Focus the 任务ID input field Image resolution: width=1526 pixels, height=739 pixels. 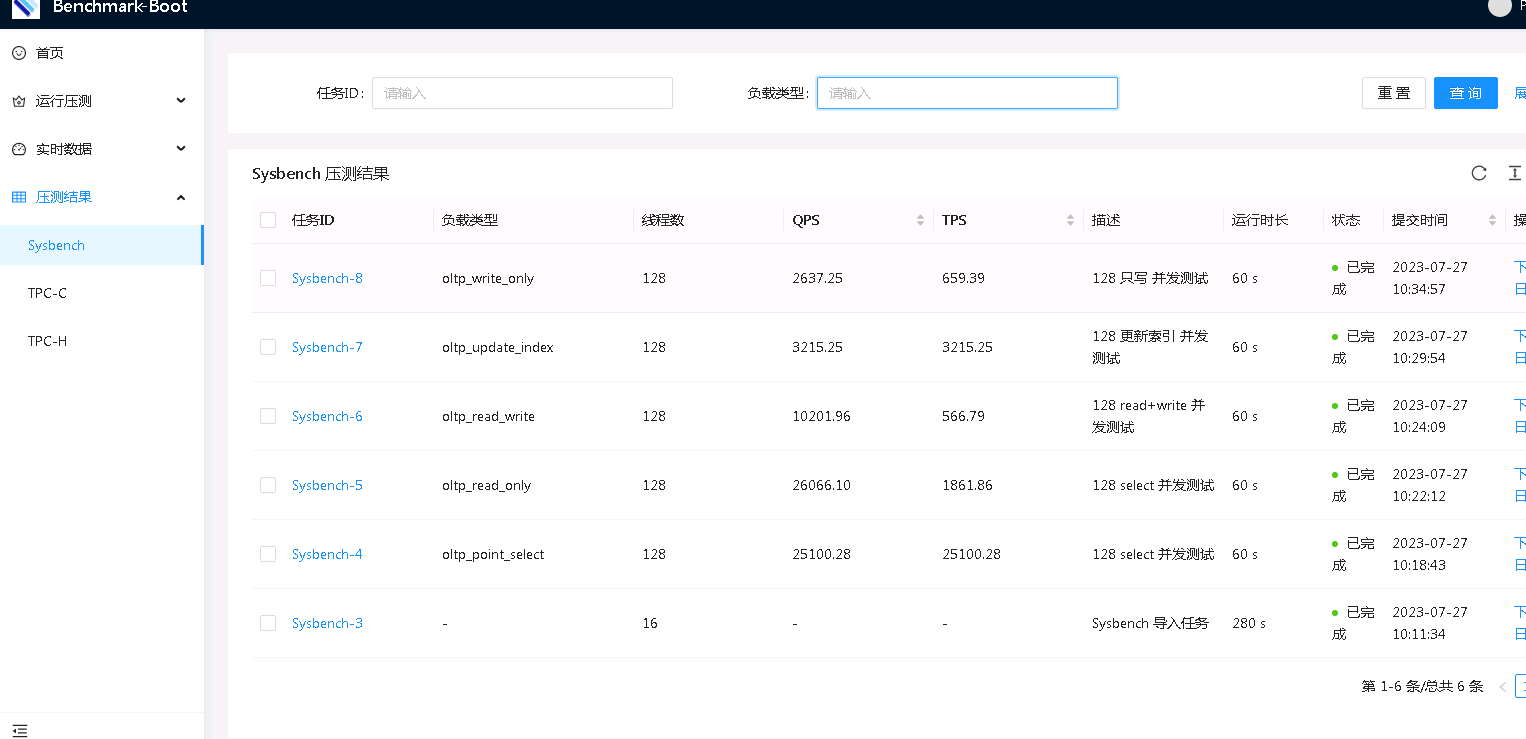[x=522, y=93]
